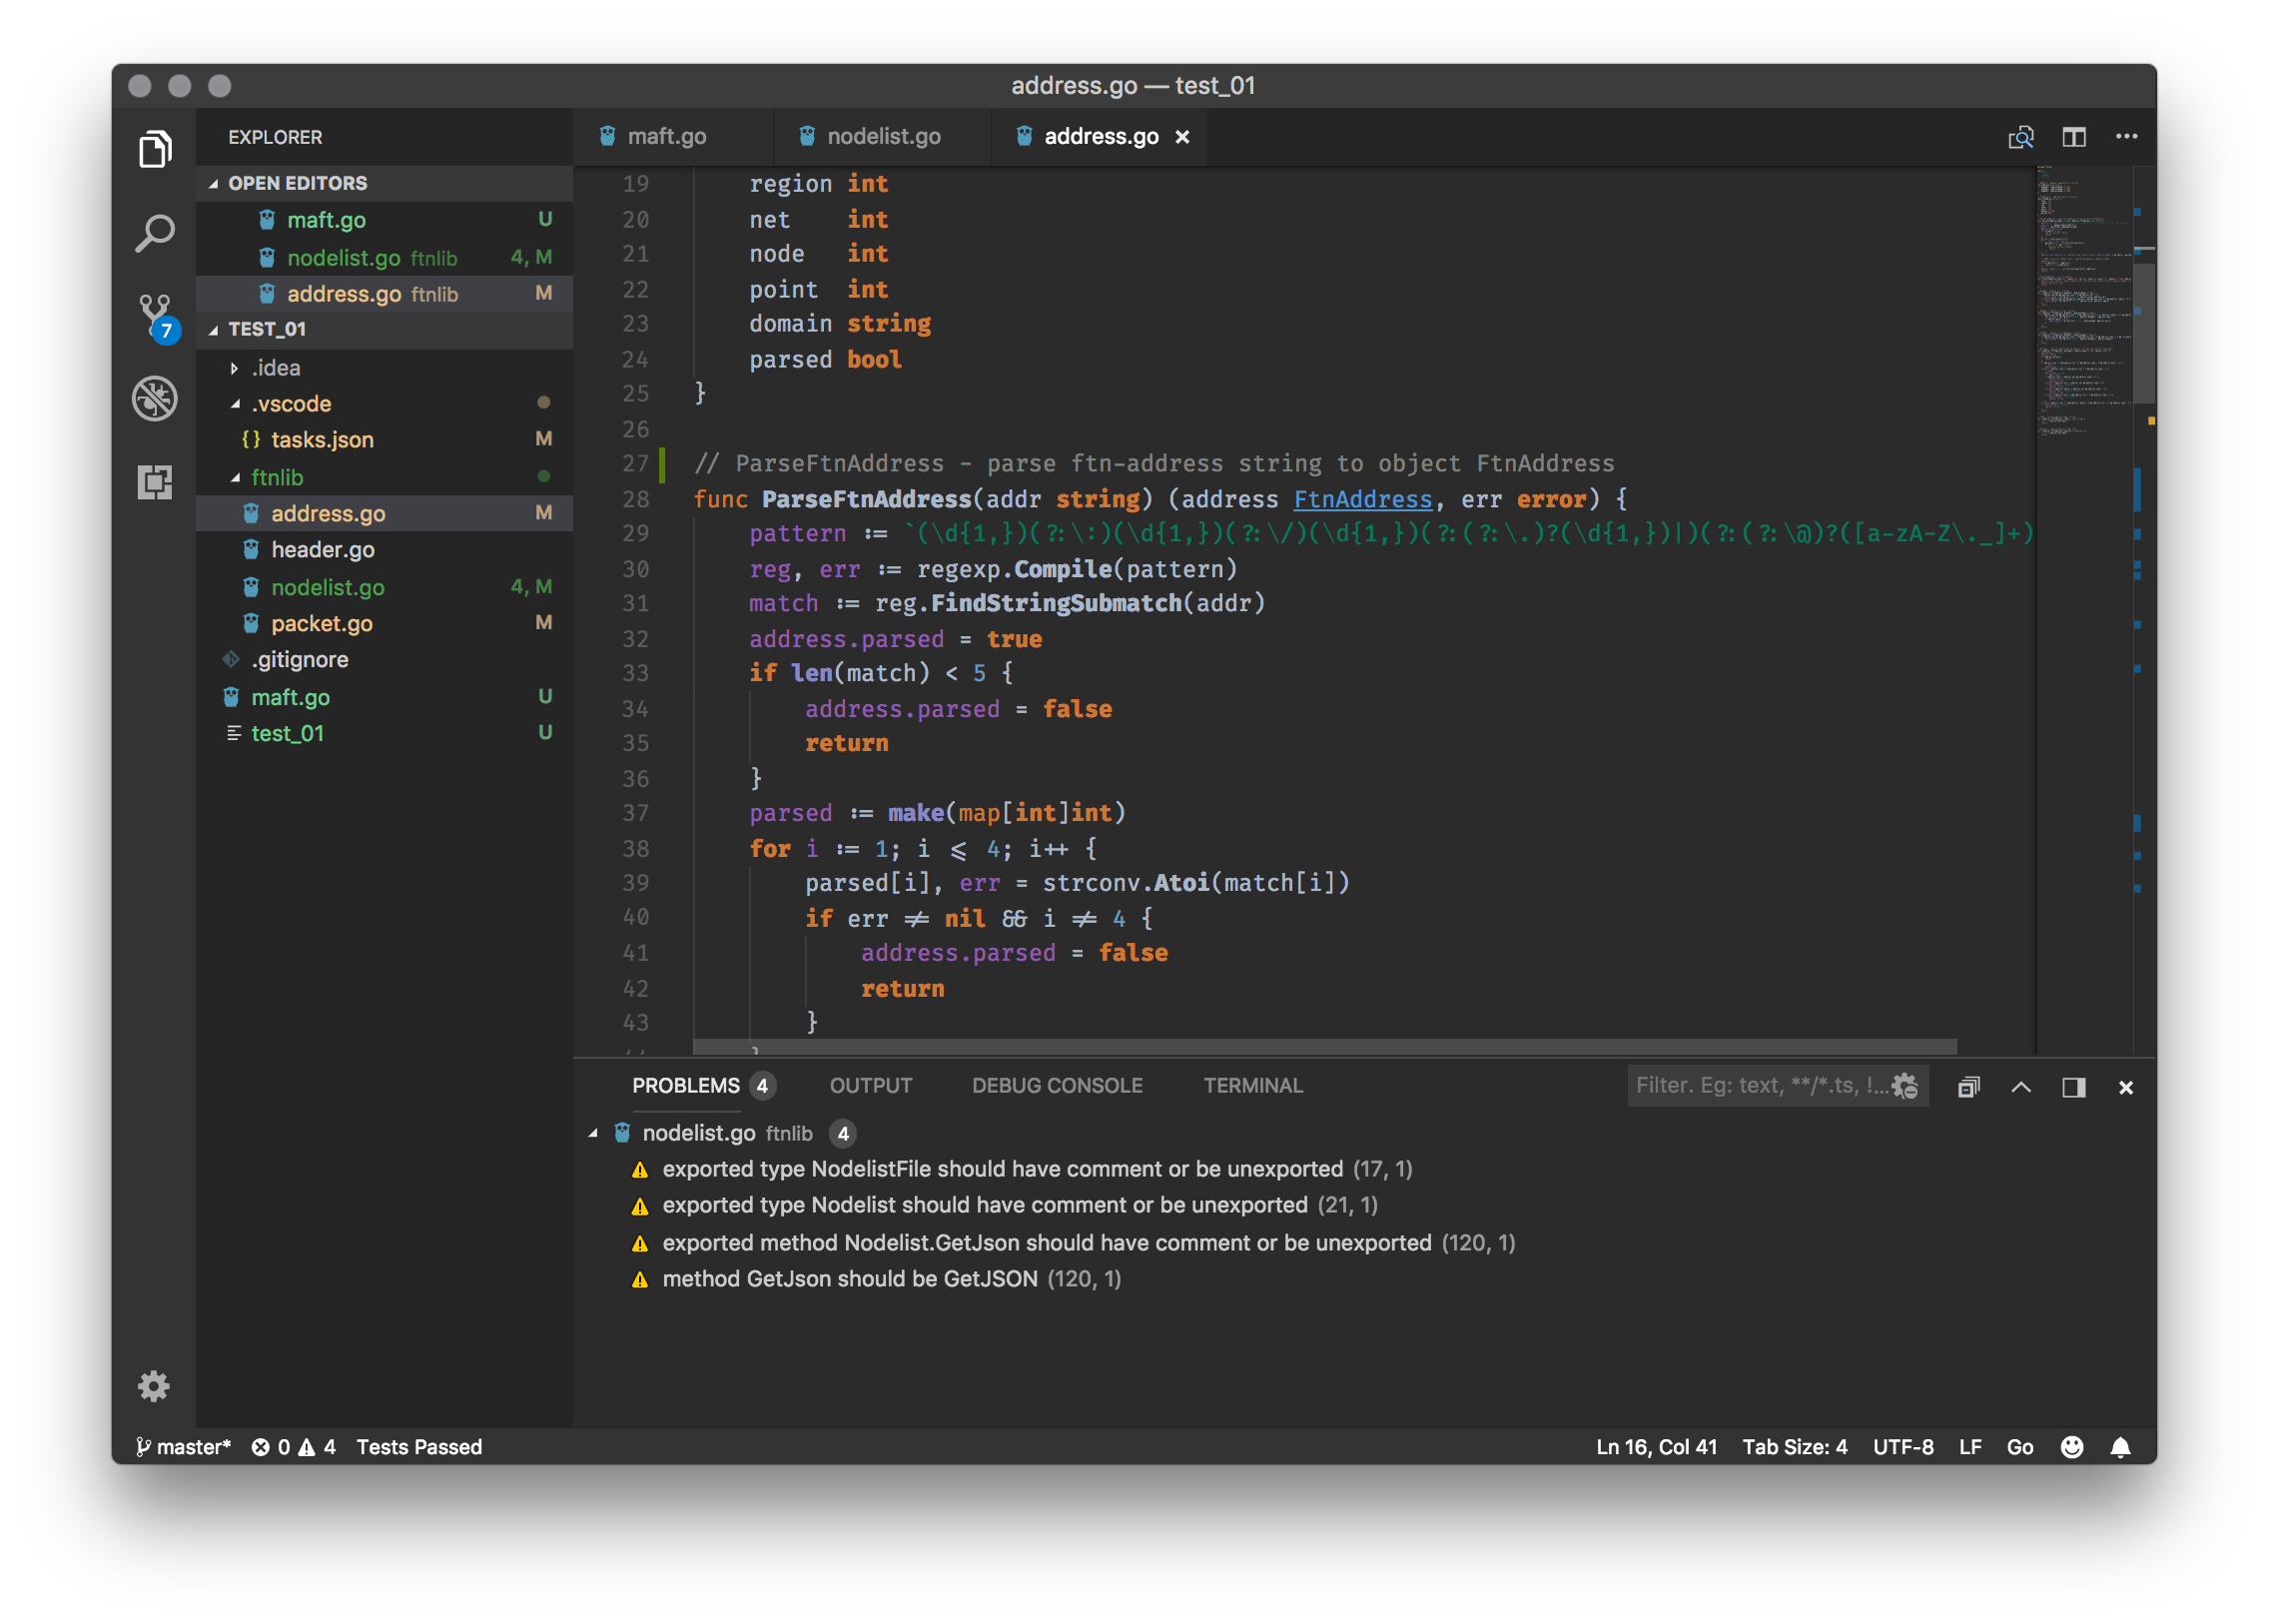The image size is (2269, 1624).
Task: Open the Extensions view icon
Action: tap(155, 482)
